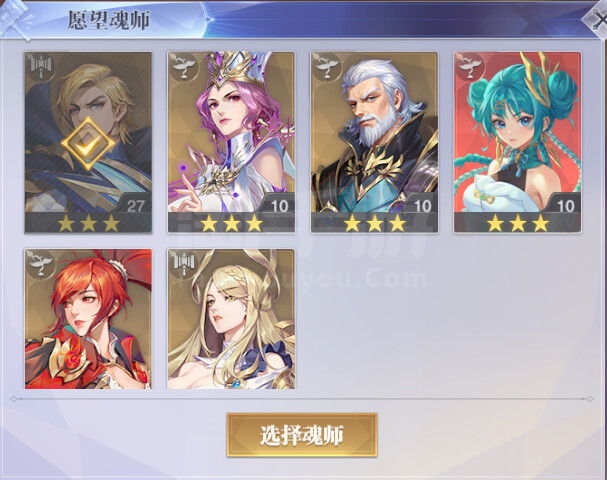Click the hammer emblem beside 愿望魂师 title
This screenshot has height=480, width=607.
tap(15, 19)
